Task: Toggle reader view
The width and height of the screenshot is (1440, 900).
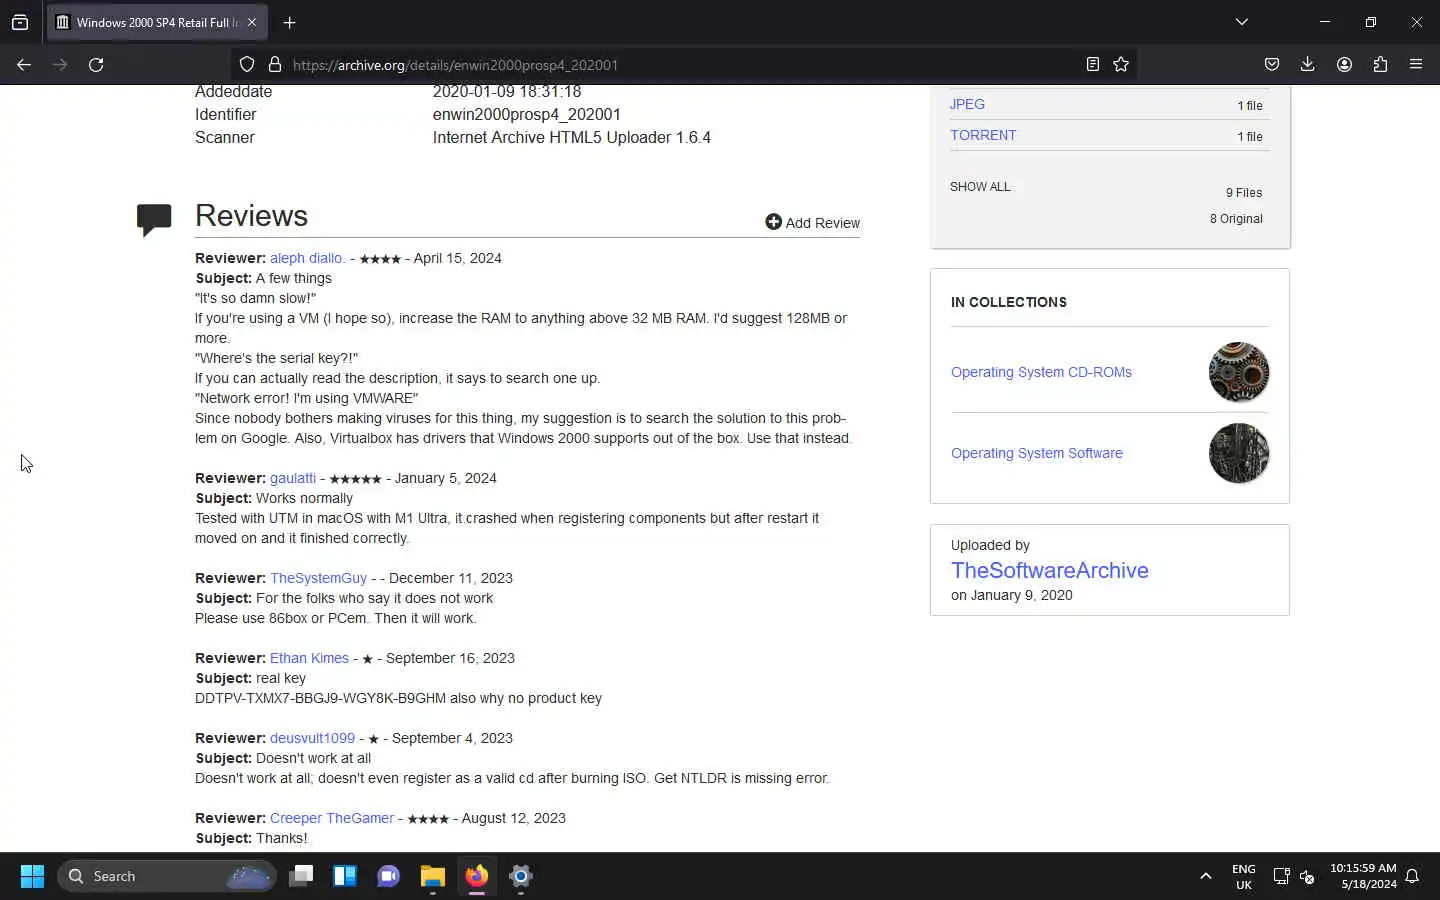Action: tap(1093, 64)
